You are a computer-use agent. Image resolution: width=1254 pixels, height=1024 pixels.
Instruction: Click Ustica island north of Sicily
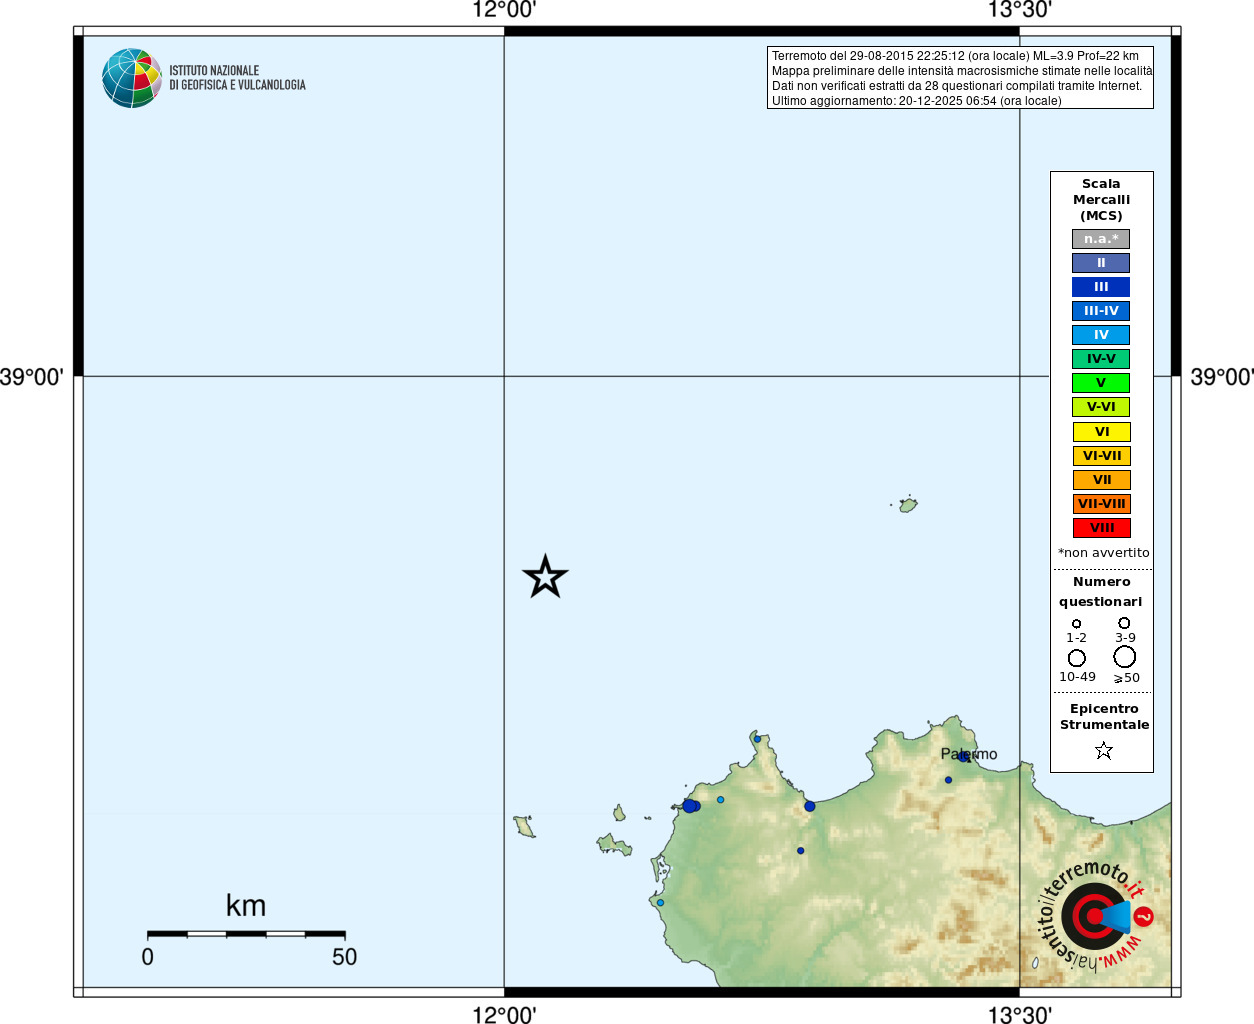908,505
